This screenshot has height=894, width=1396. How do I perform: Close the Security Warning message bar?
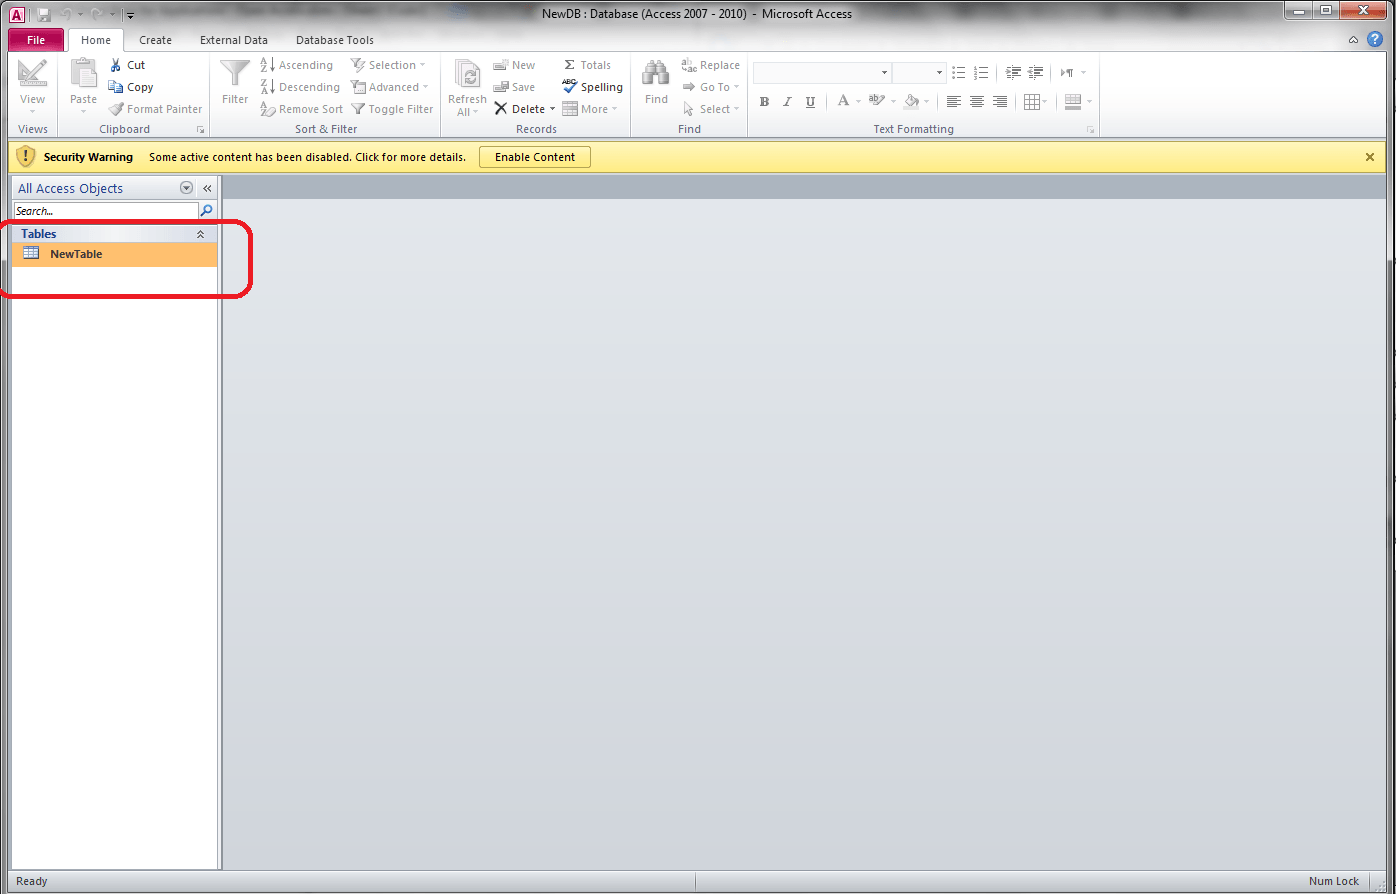[1370, 157]
